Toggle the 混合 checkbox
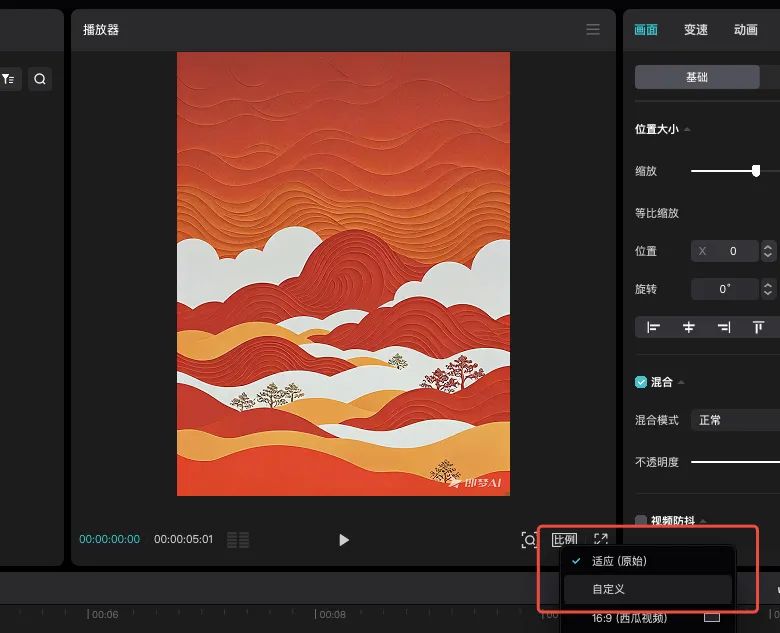Viewport: 780px width, 633px height. tap(641, 382)
